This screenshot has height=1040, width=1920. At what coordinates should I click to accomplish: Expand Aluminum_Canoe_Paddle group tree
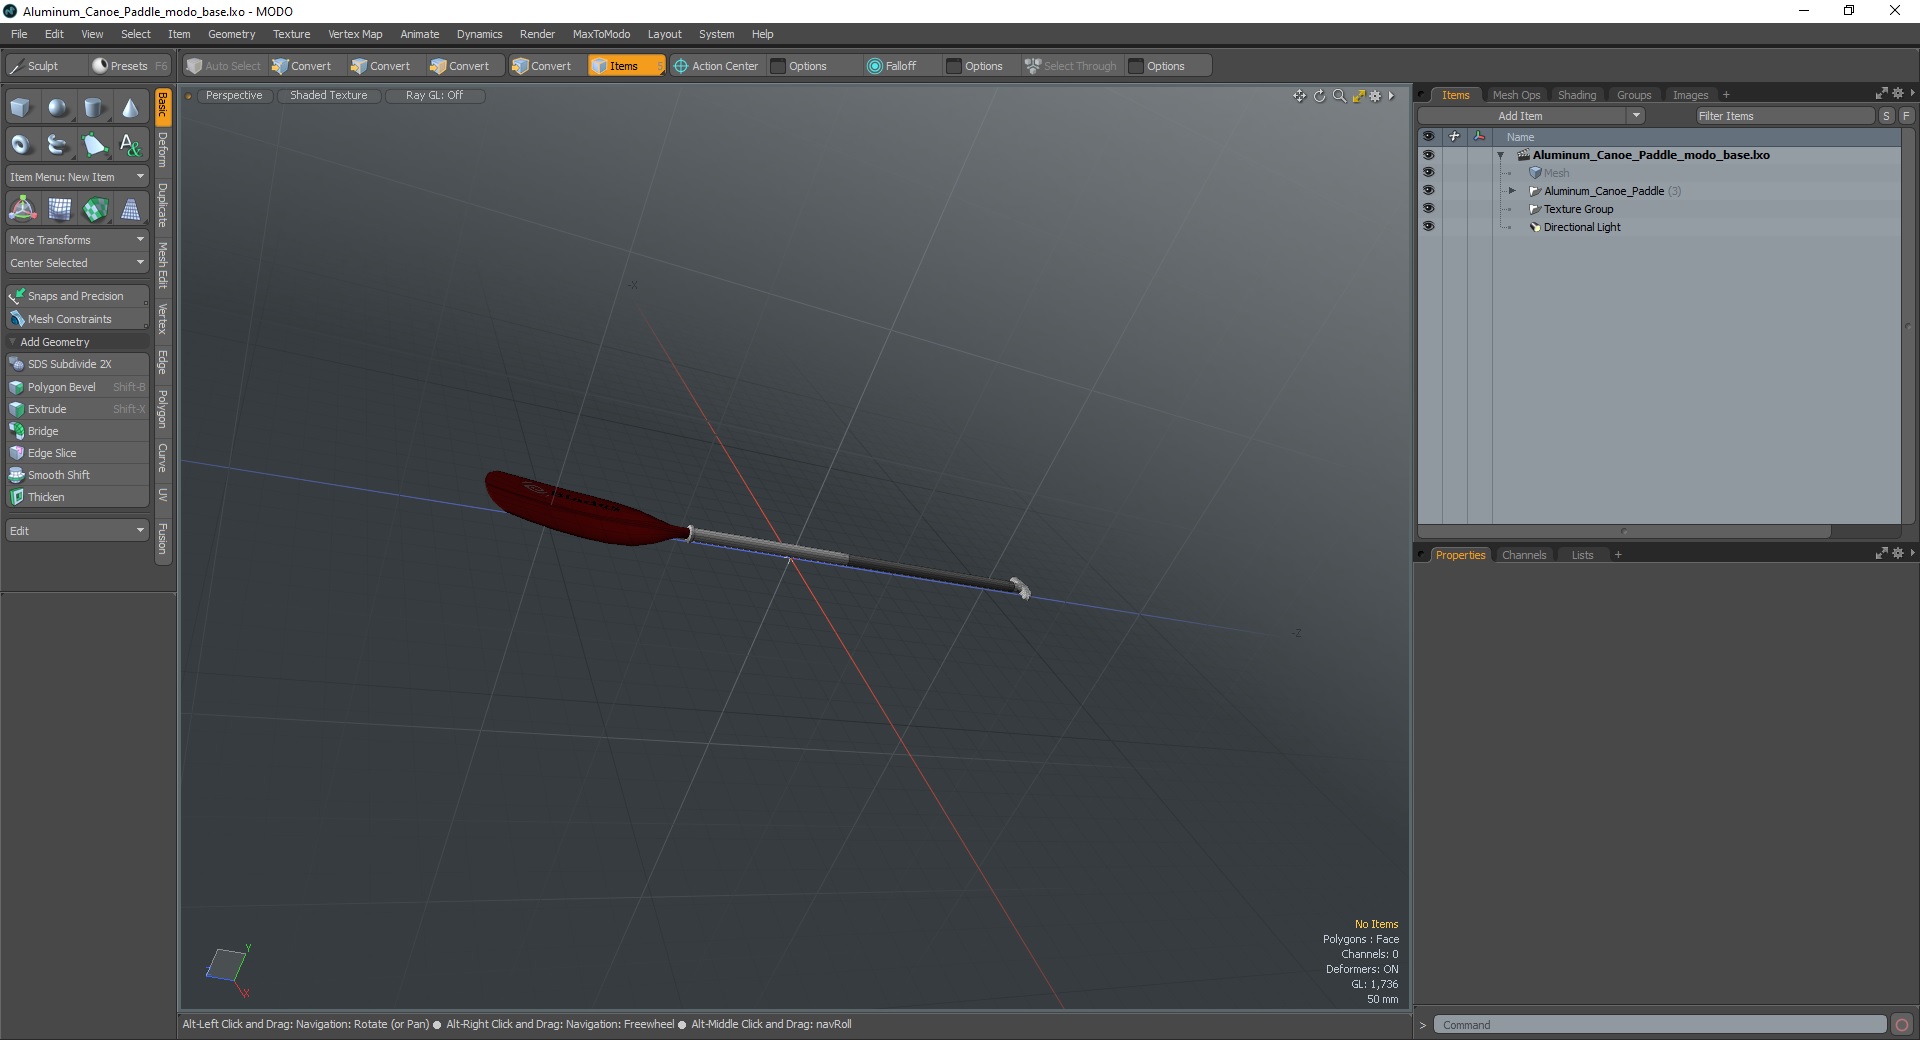[x=1512, y=191]
